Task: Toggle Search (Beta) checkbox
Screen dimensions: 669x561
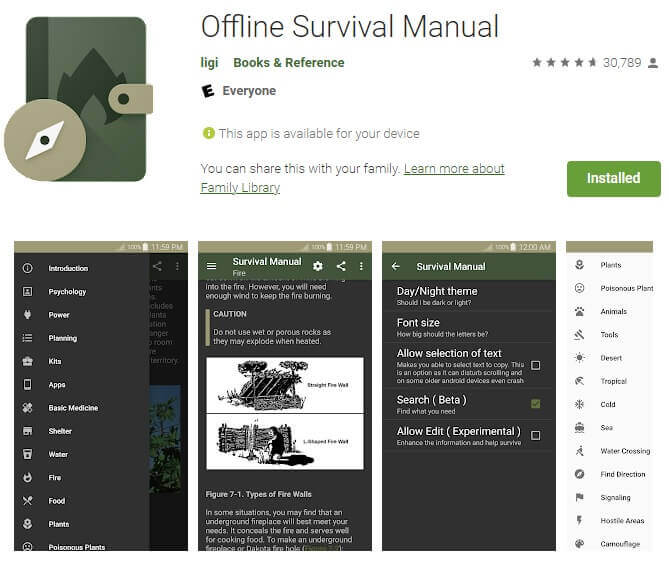Action: [x=535, y=403]
